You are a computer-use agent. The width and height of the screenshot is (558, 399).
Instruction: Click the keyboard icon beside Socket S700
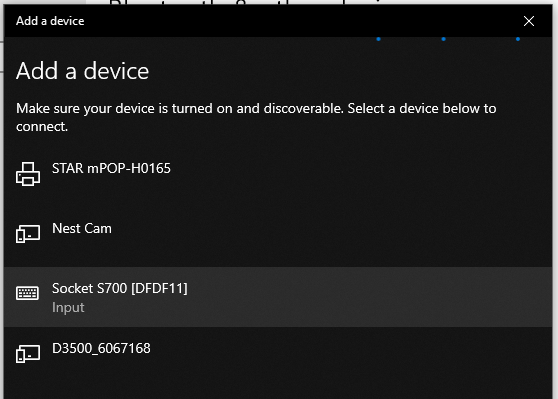(x=28, y=293)
